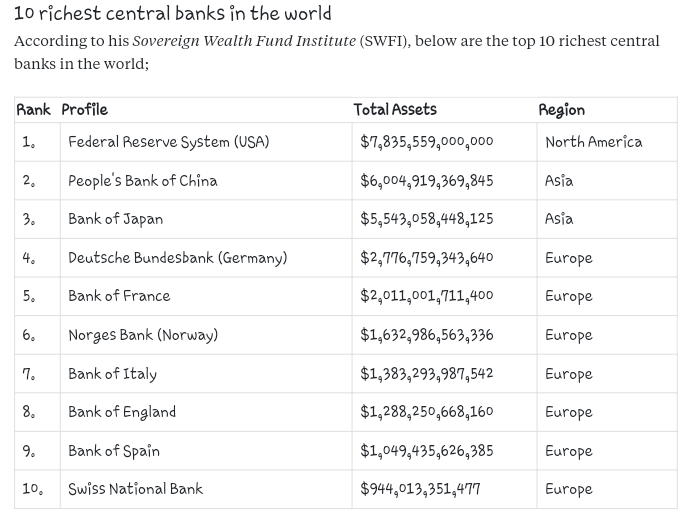Select the Norges Bank (Norway) entry
The width and height of the screenshot is (688, 511).
(x=143, y=335)
